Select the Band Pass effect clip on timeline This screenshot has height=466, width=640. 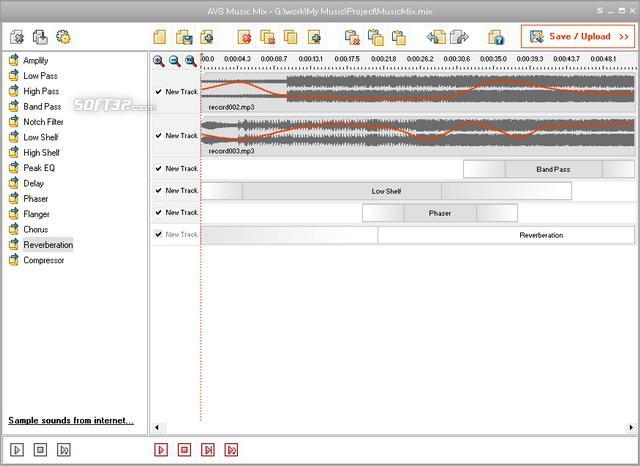click(x=549, y=169)
